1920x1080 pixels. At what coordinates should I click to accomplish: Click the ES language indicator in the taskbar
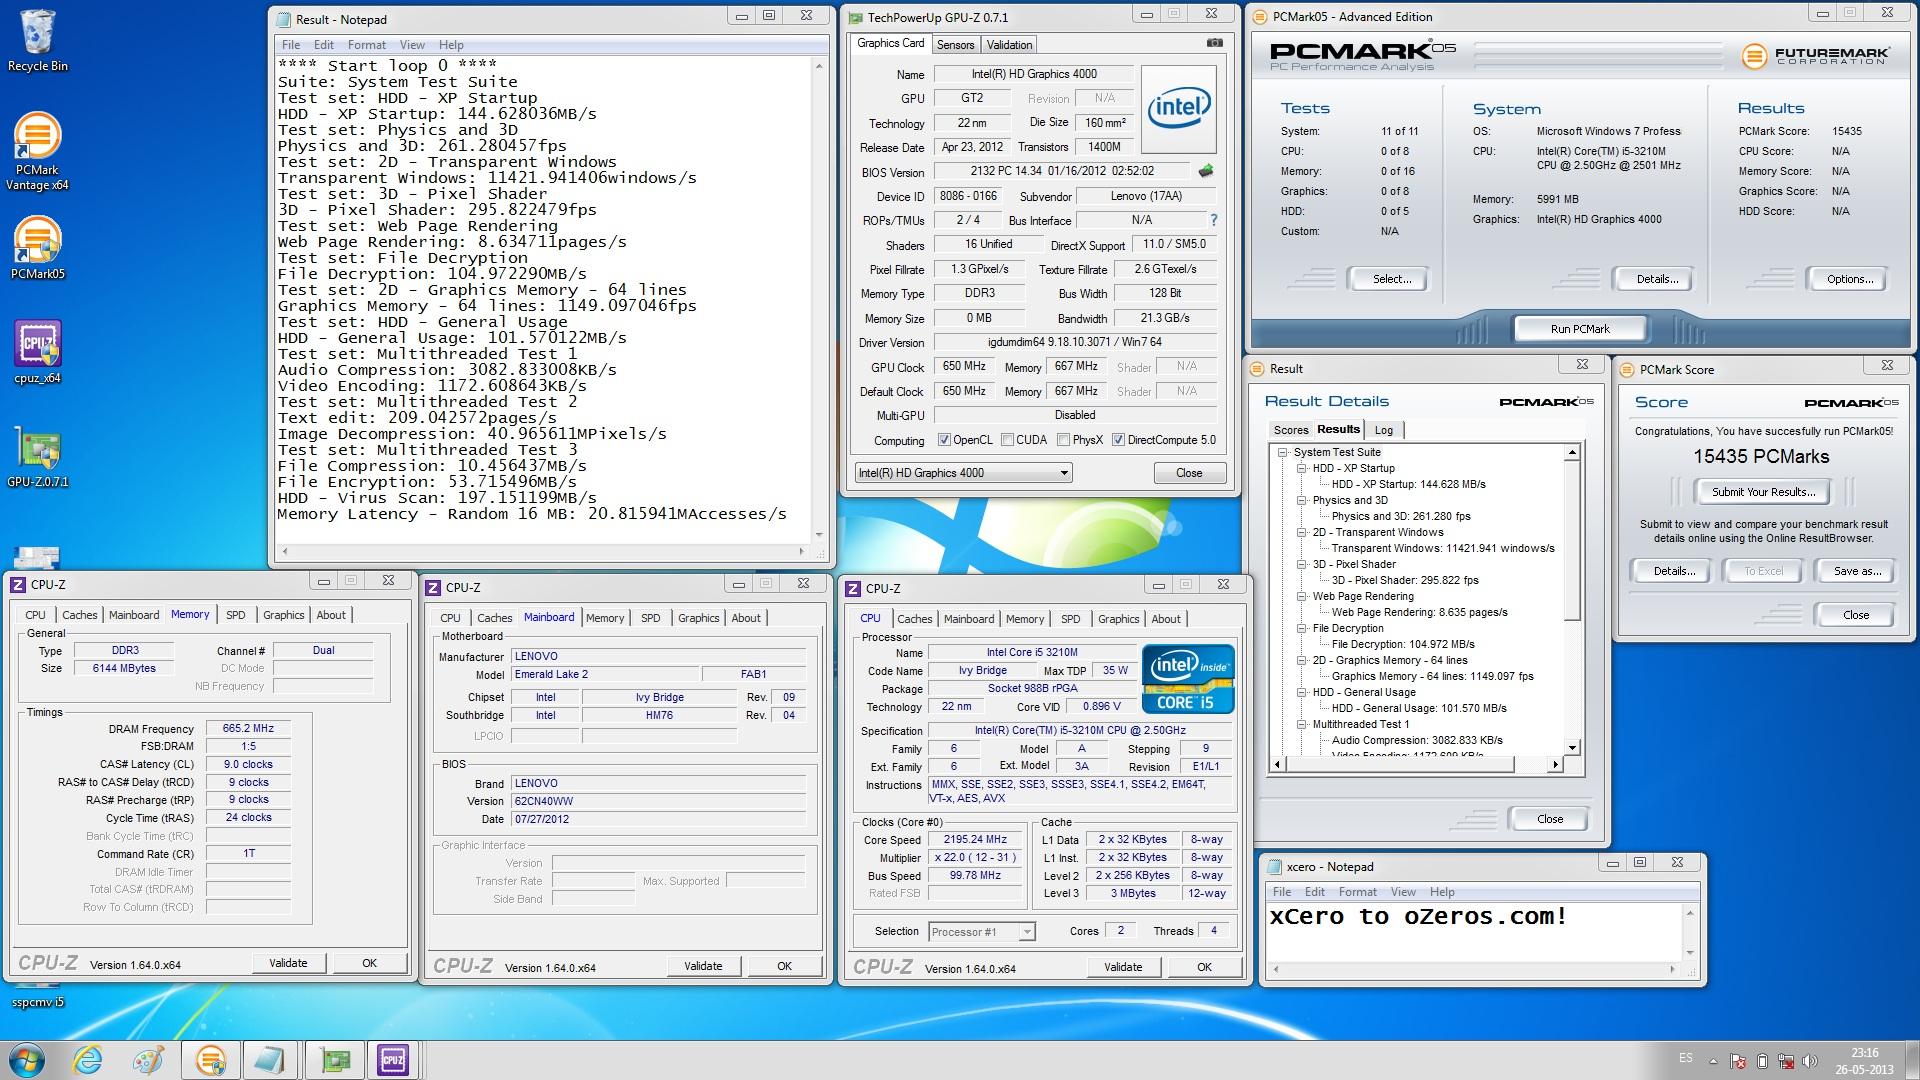point(1686,1058)
